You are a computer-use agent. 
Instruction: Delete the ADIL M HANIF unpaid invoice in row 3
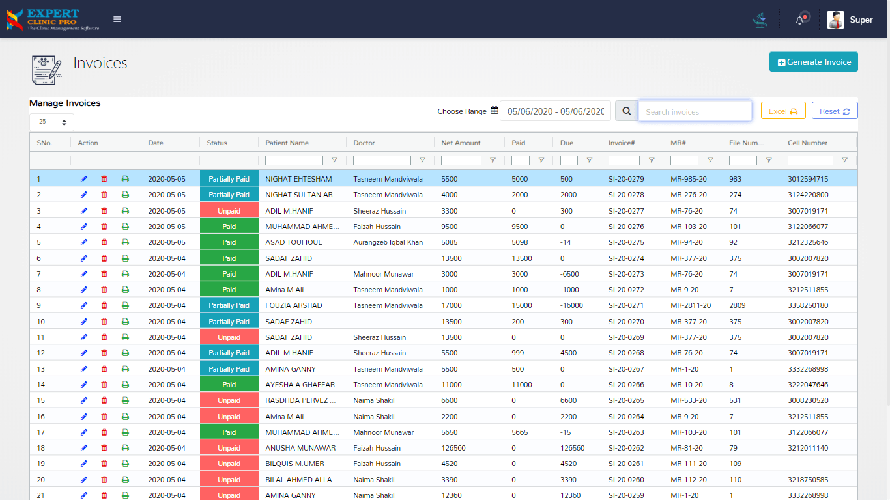click(105, 211)
